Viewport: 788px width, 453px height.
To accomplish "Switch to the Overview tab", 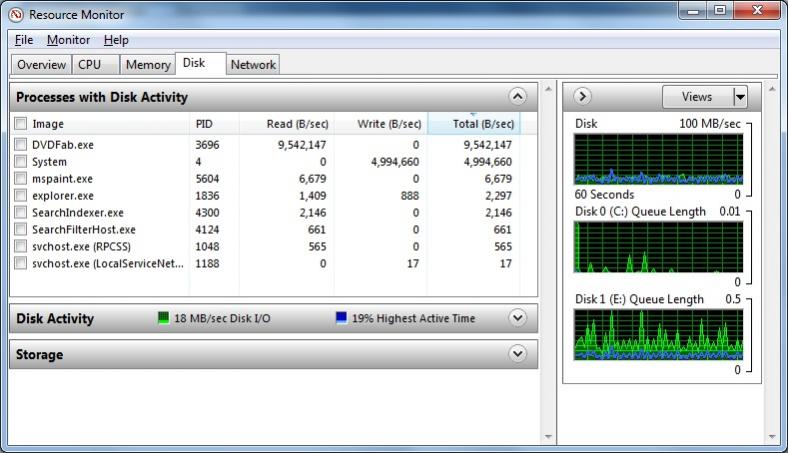I will click(41, 65).
